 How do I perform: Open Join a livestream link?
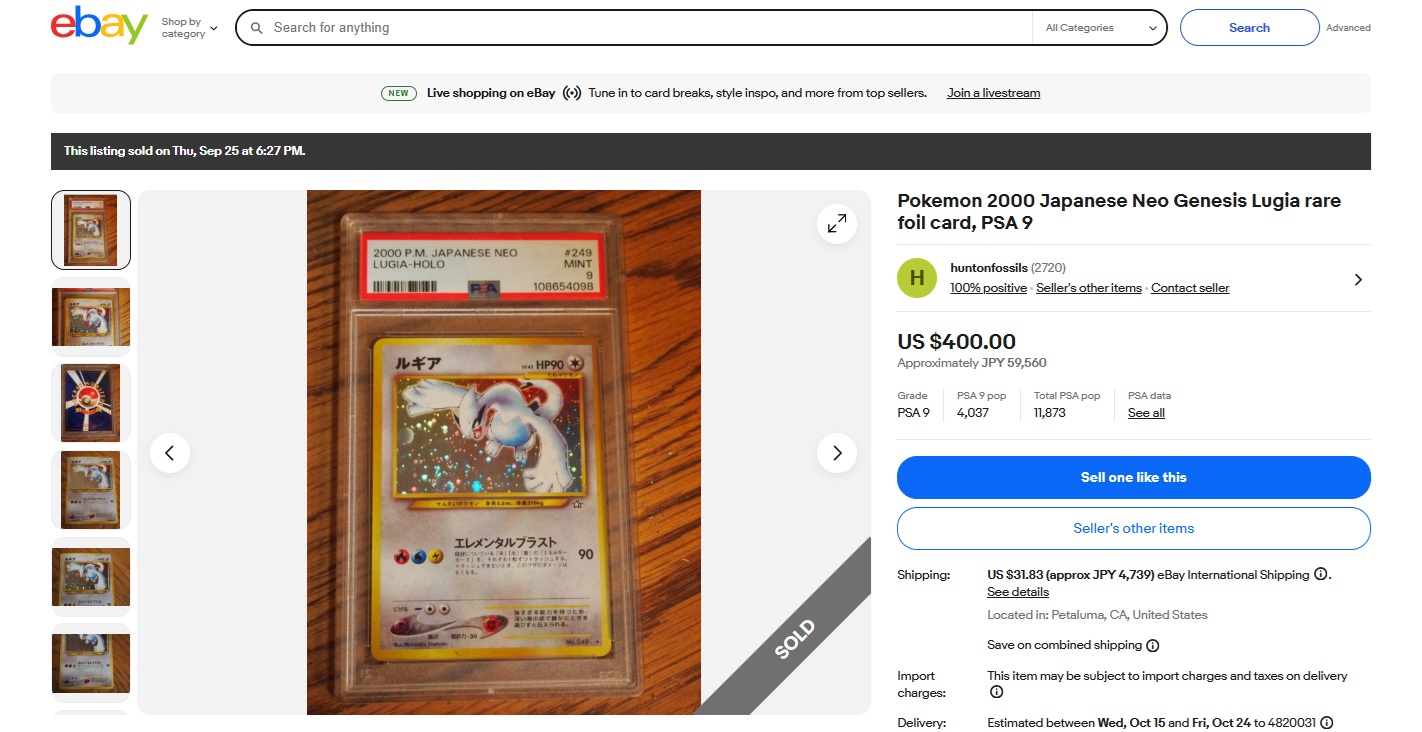pyautogui.click(x=993, y=93)
